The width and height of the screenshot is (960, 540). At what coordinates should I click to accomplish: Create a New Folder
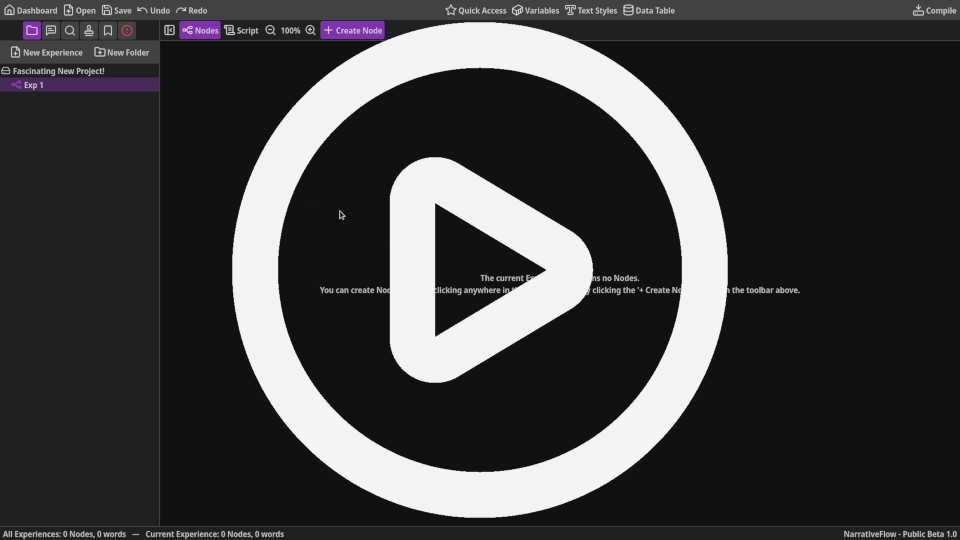tap(122, 53)
